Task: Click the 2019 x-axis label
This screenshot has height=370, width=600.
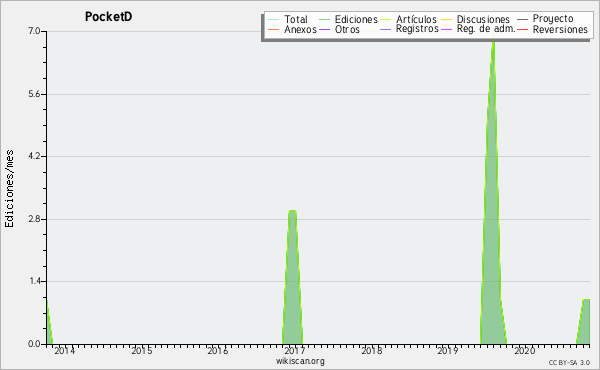Action: point(448,350)
